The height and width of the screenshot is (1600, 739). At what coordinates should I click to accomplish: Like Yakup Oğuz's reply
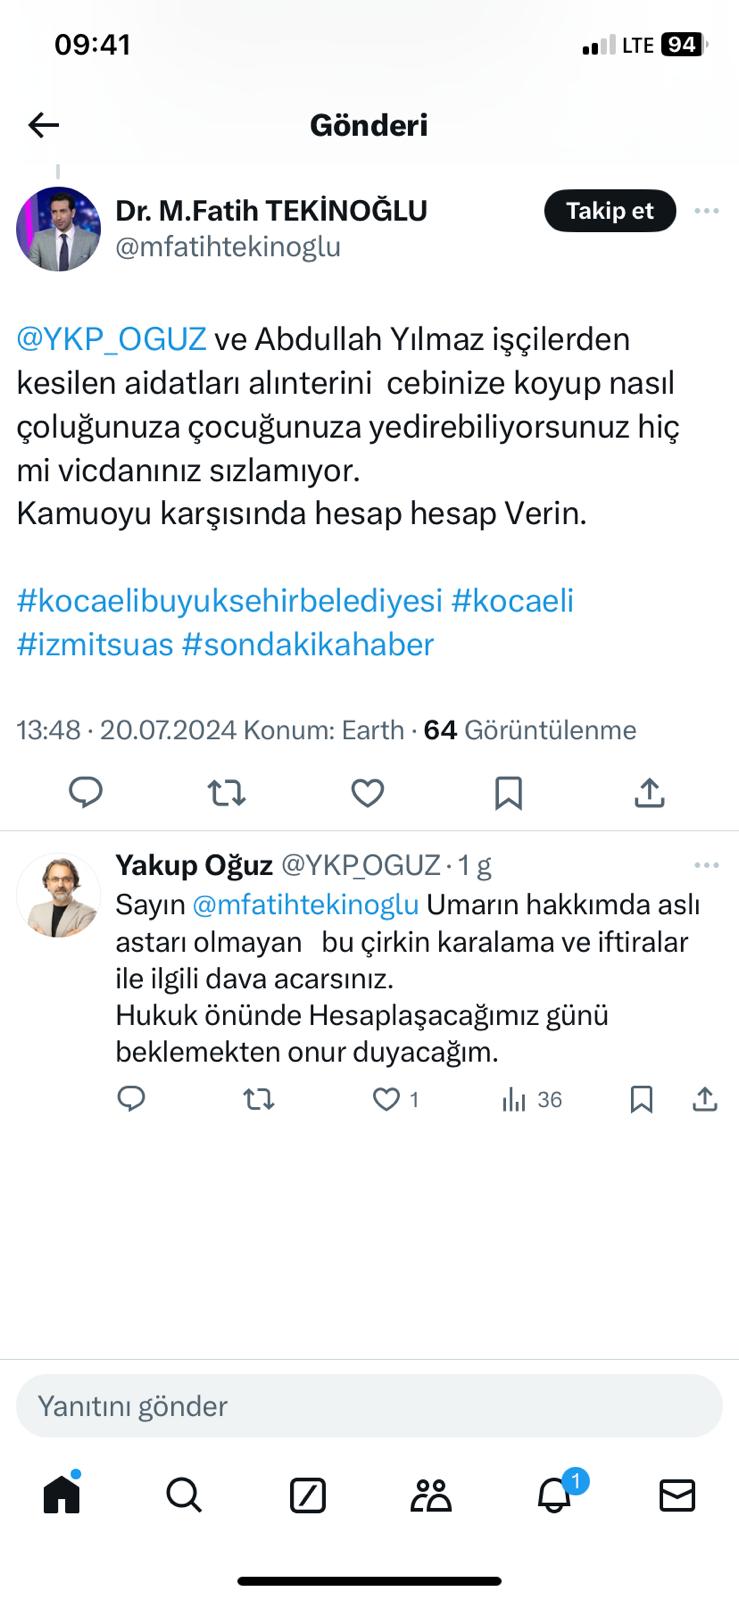pos(386,1099)
